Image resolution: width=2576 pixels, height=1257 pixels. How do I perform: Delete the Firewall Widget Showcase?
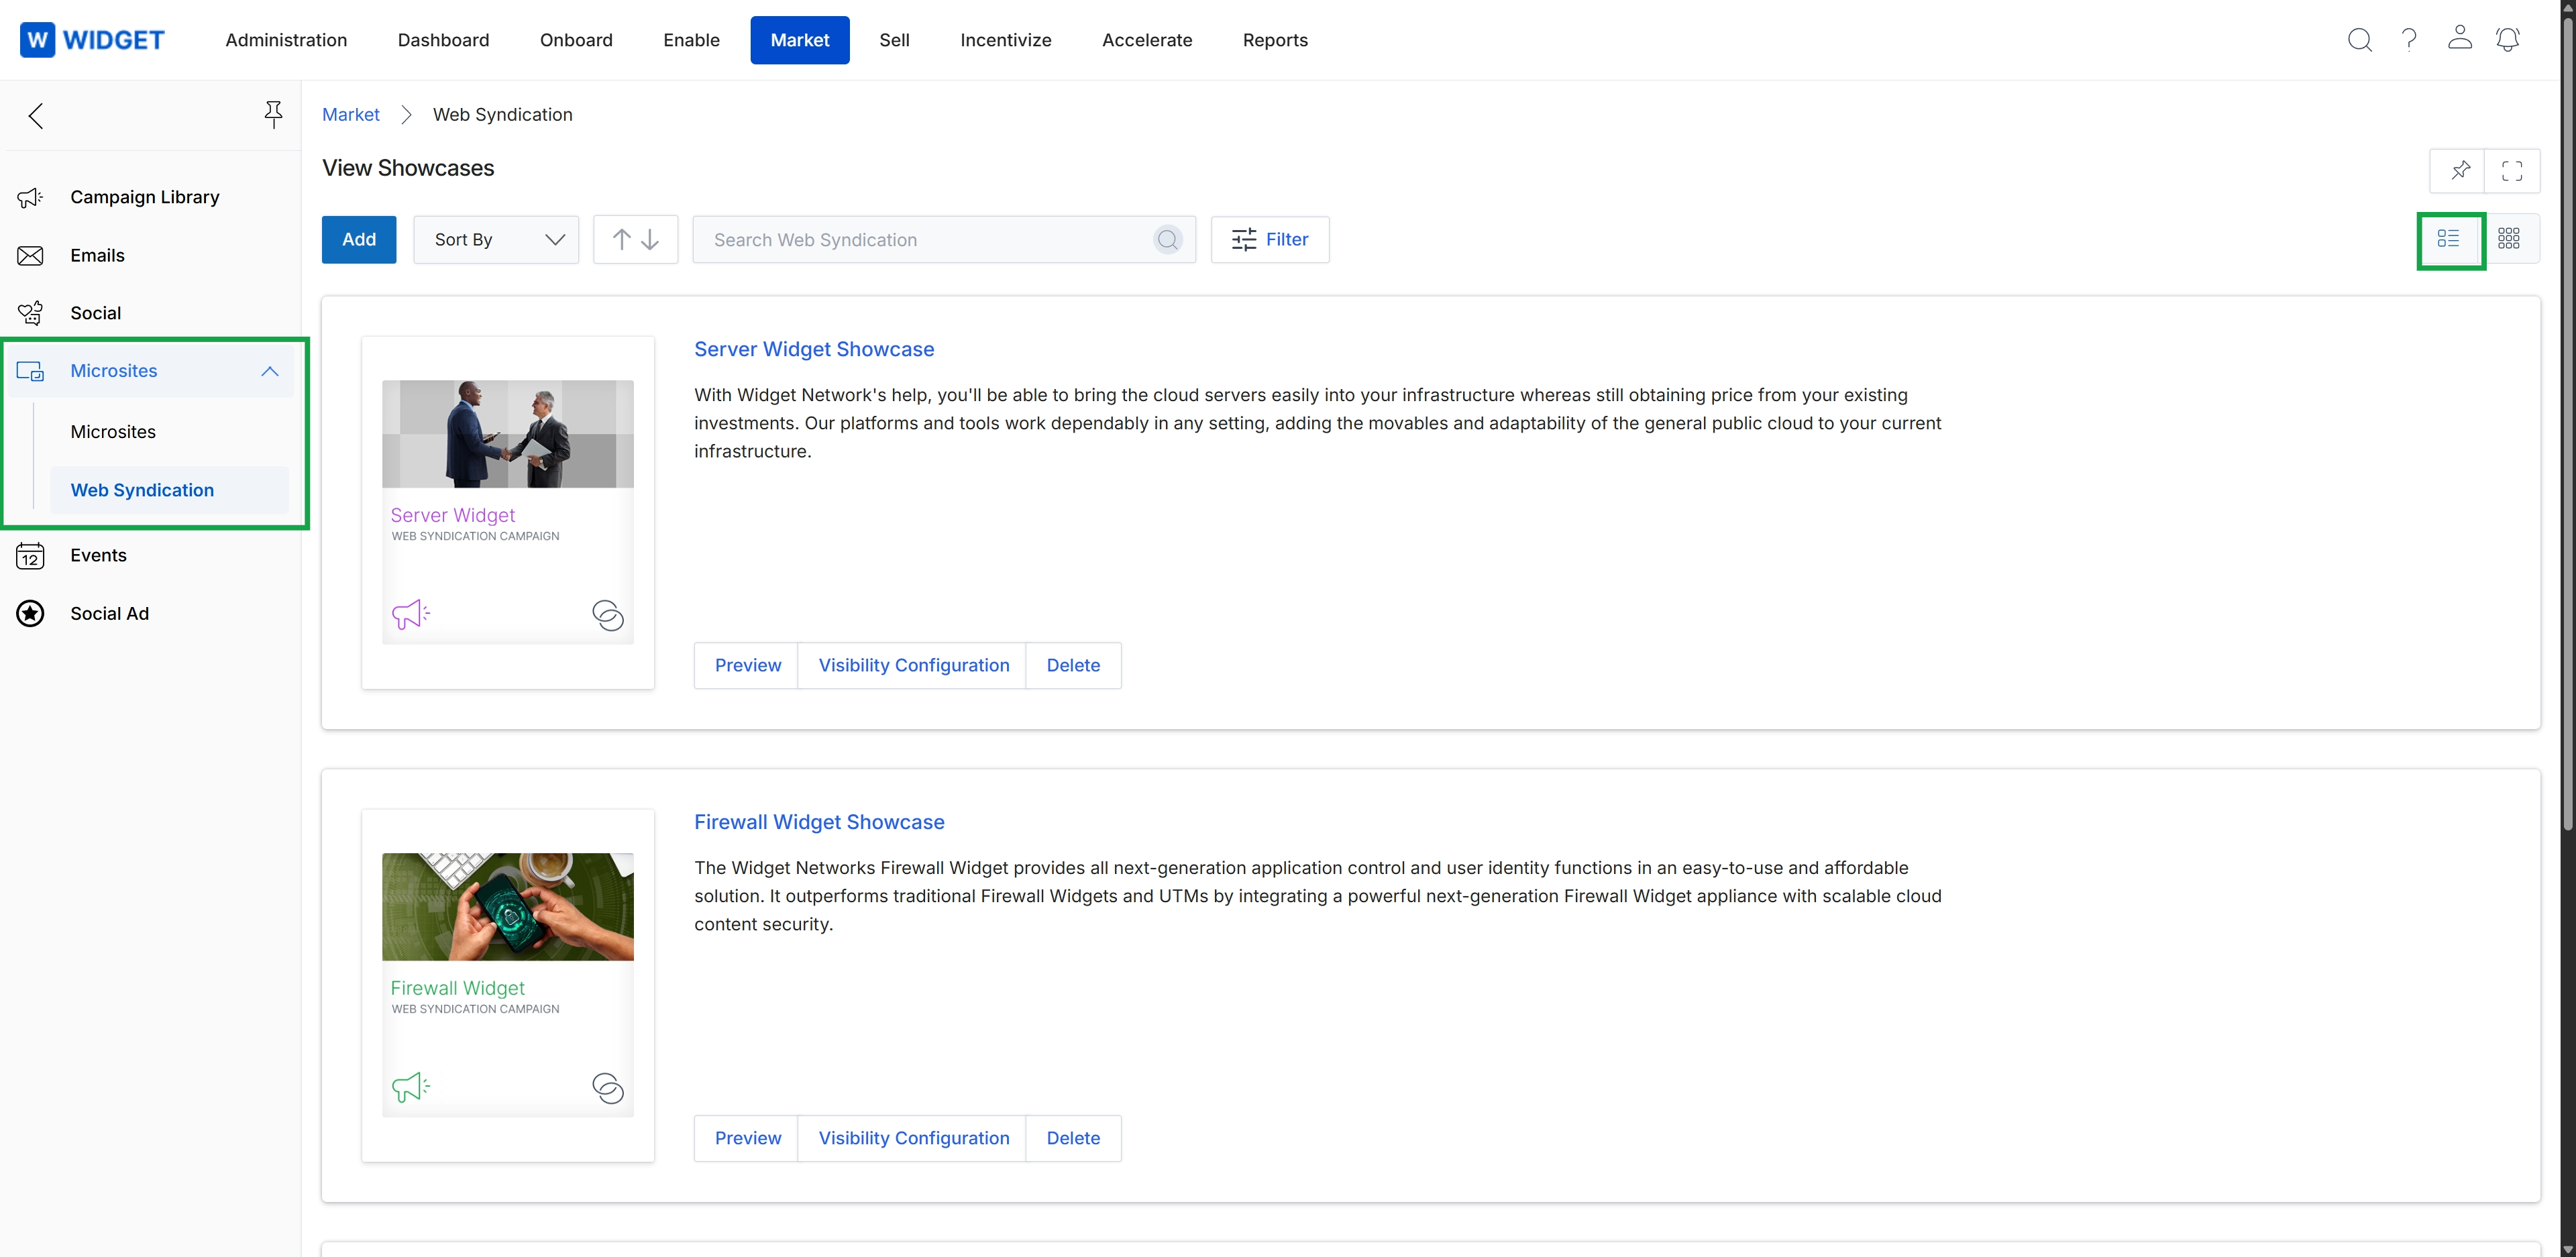tap(1073, 1139)
